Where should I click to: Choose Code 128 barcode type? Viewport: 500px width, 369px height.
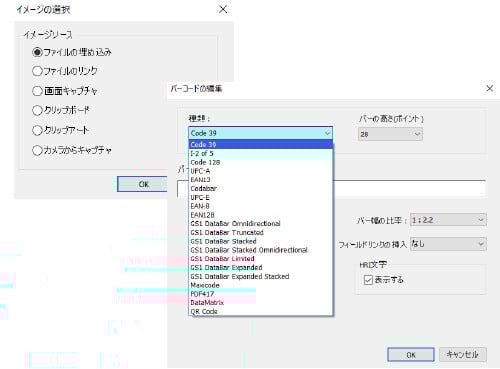(x=261, y=162)
